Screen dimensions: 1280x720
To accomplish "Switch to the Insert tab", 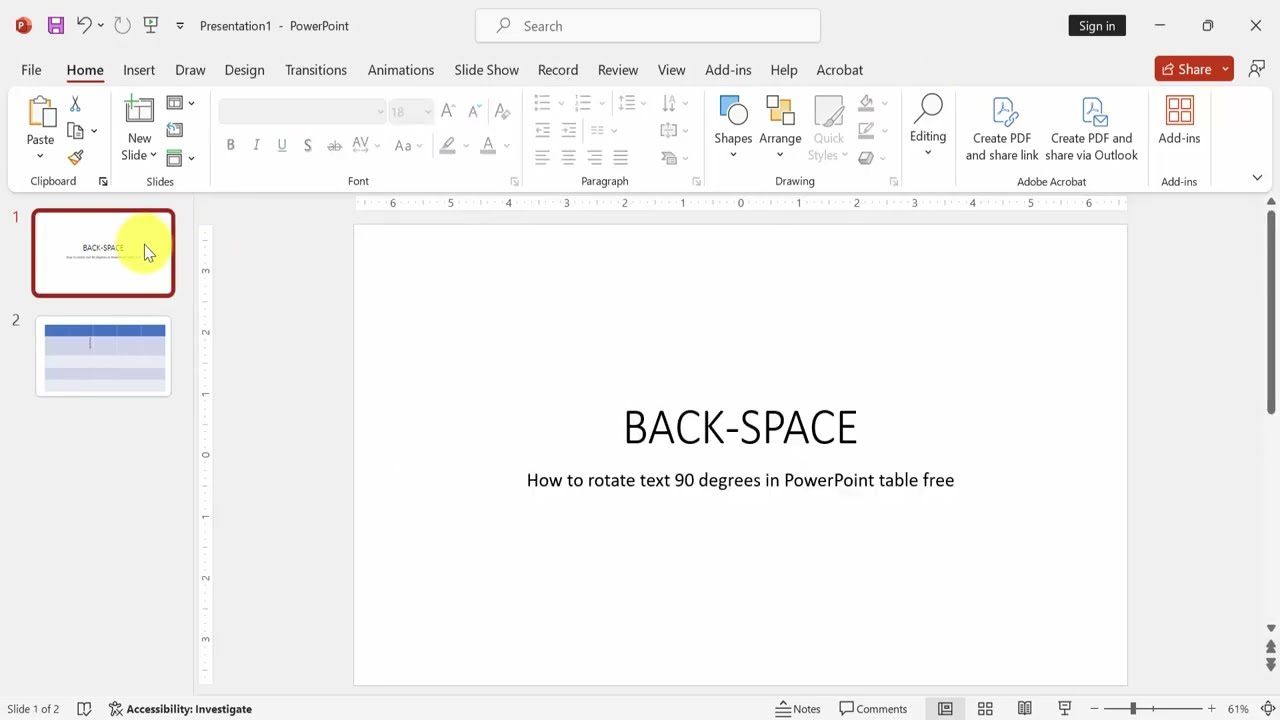I will click(x=139, y=70).
